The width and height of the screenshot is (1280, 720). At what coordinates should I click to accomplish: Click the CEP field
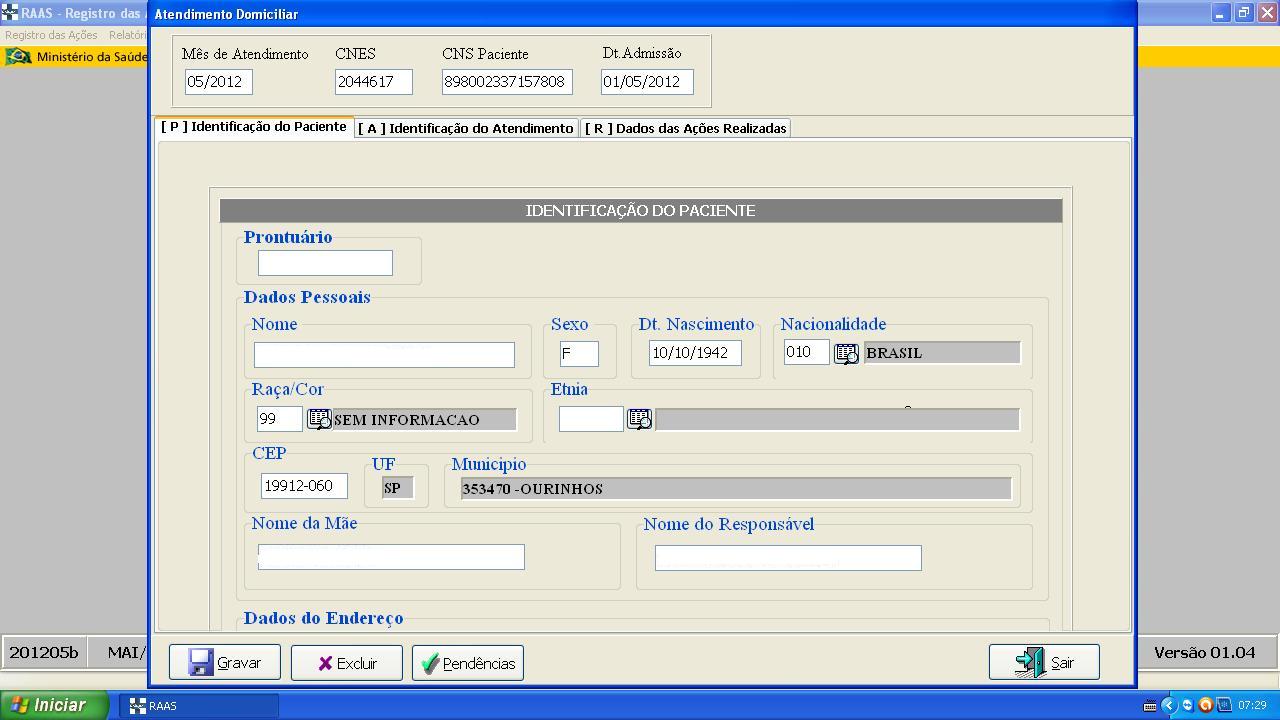(304, 486)
